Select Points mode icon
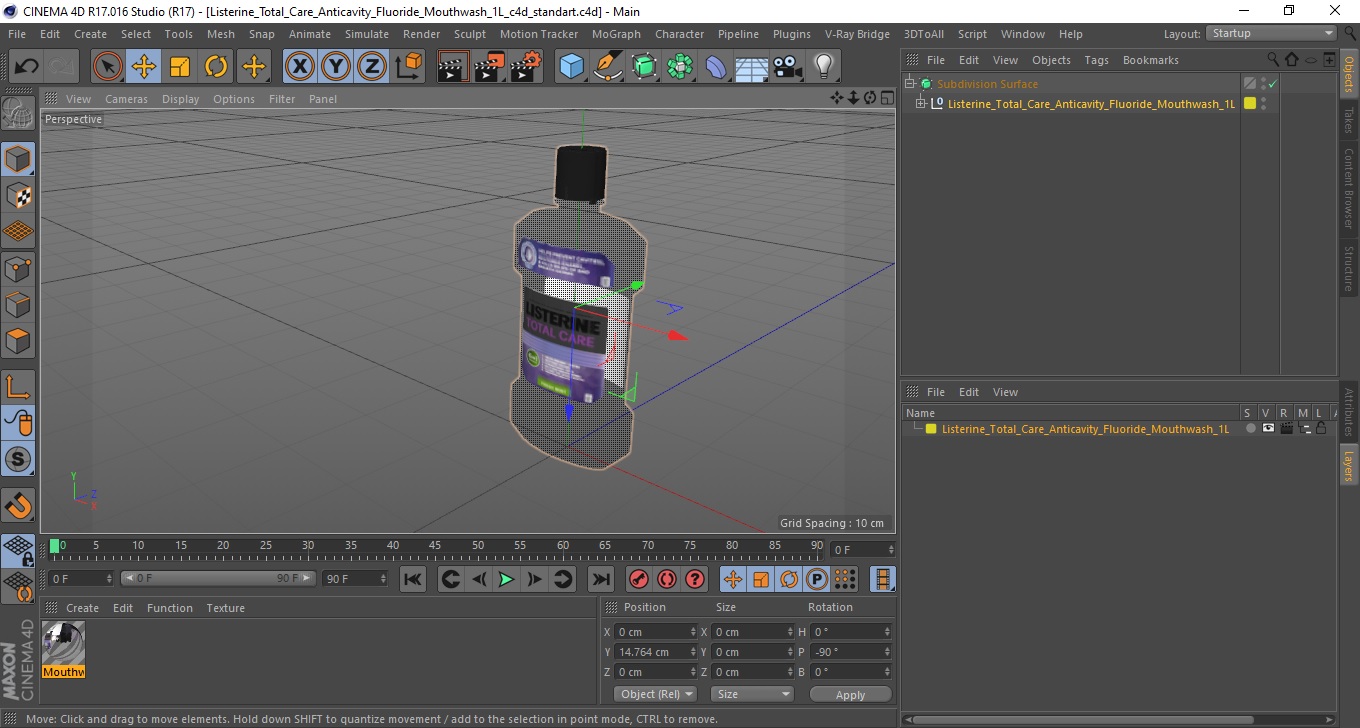 pyautogui.click(x=18, y=268)
